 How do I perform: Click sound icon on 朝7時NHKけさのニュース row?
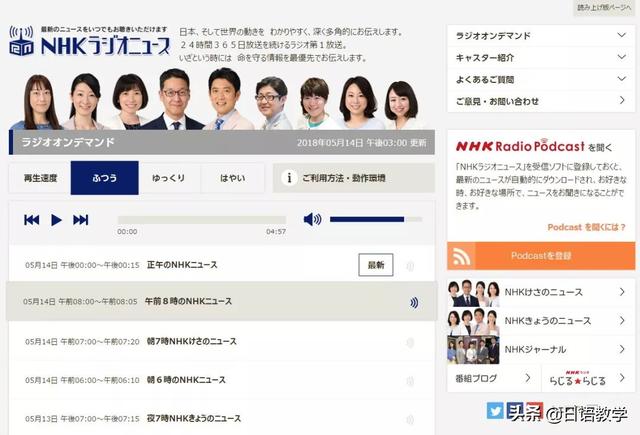[x=410, y=343]
